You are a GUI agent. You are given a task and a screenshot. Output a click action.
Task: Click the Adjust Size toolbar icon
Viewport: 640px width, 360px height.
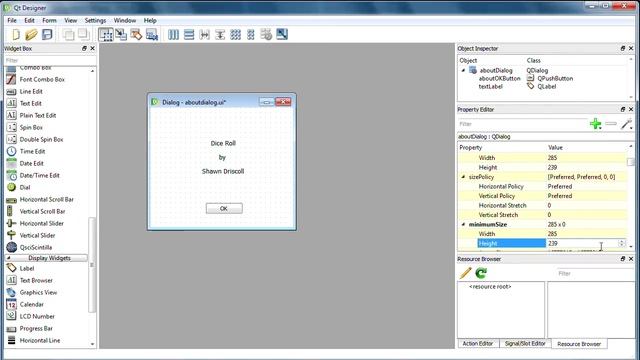pos(282,34)
